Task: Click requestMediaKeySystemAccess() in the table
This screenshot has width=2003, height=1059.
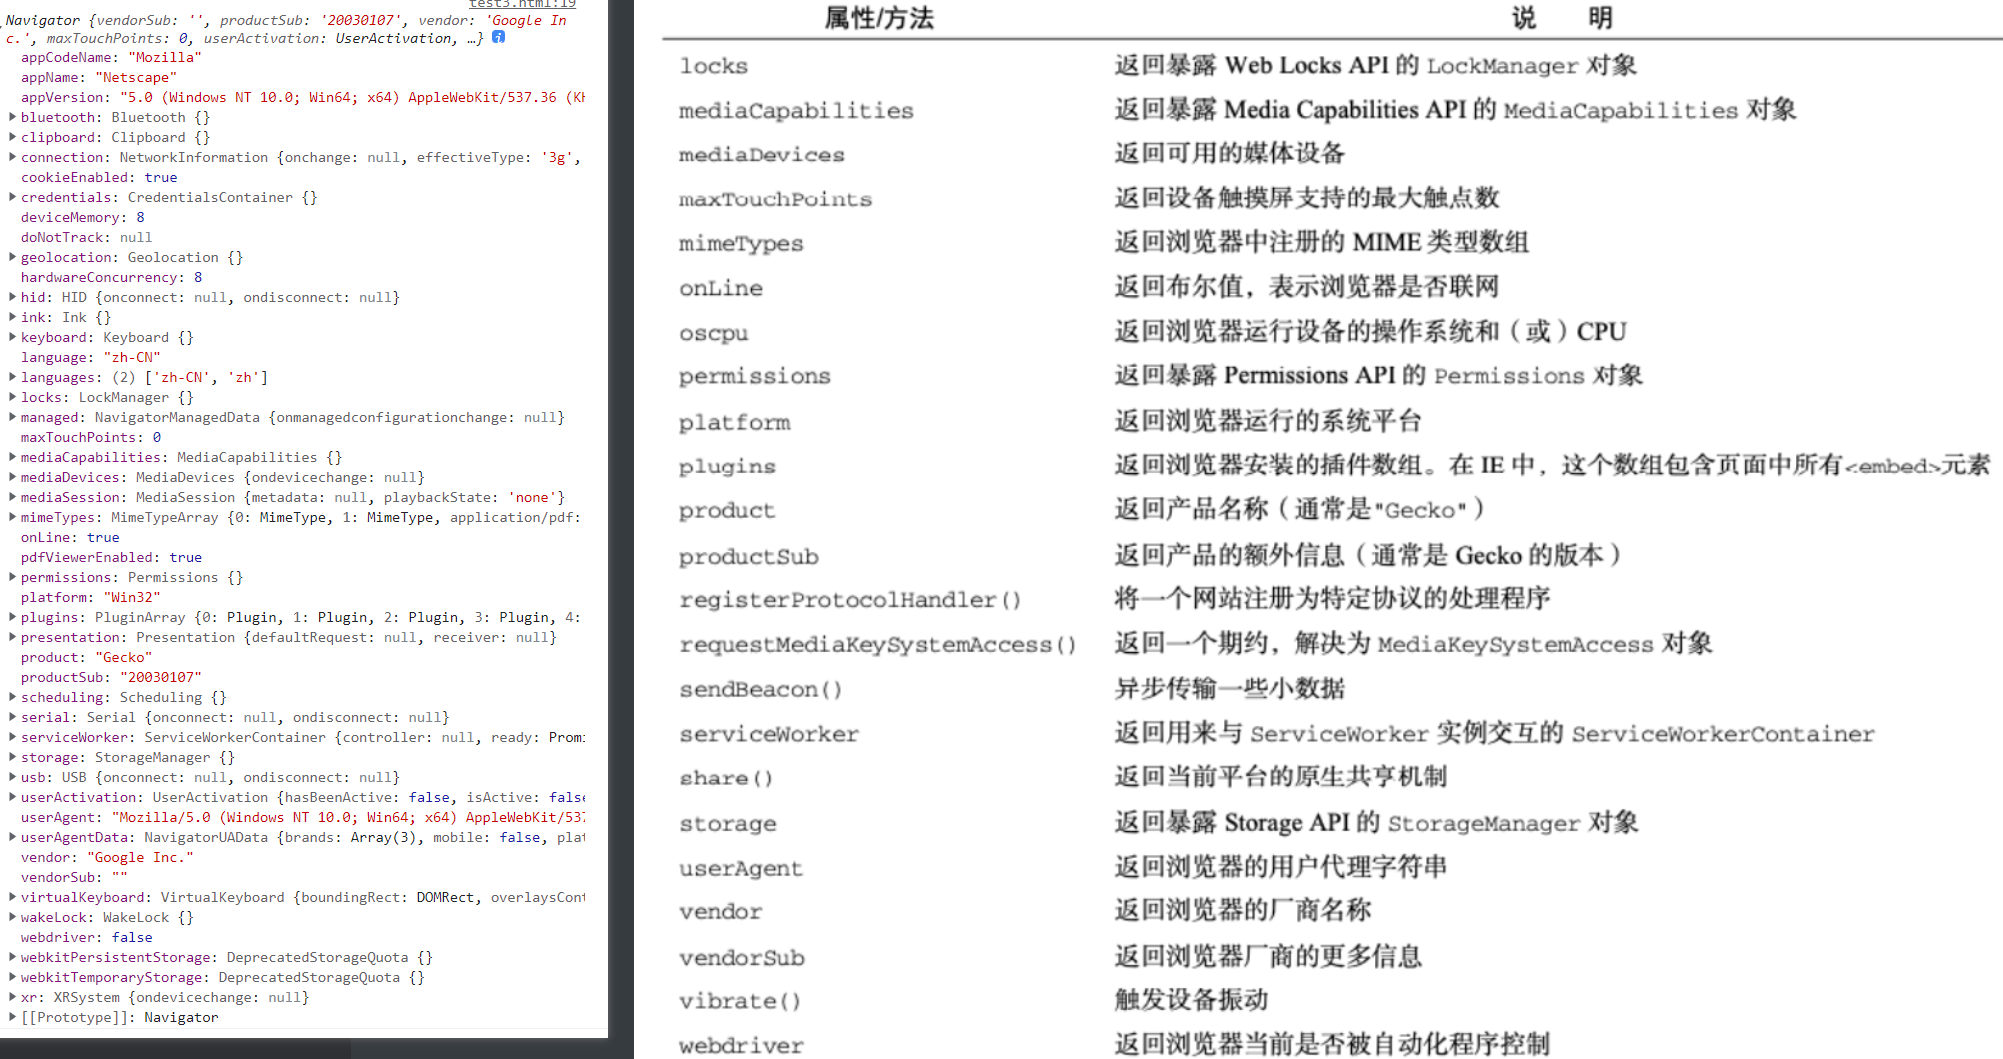Action: tap(878, 645)
